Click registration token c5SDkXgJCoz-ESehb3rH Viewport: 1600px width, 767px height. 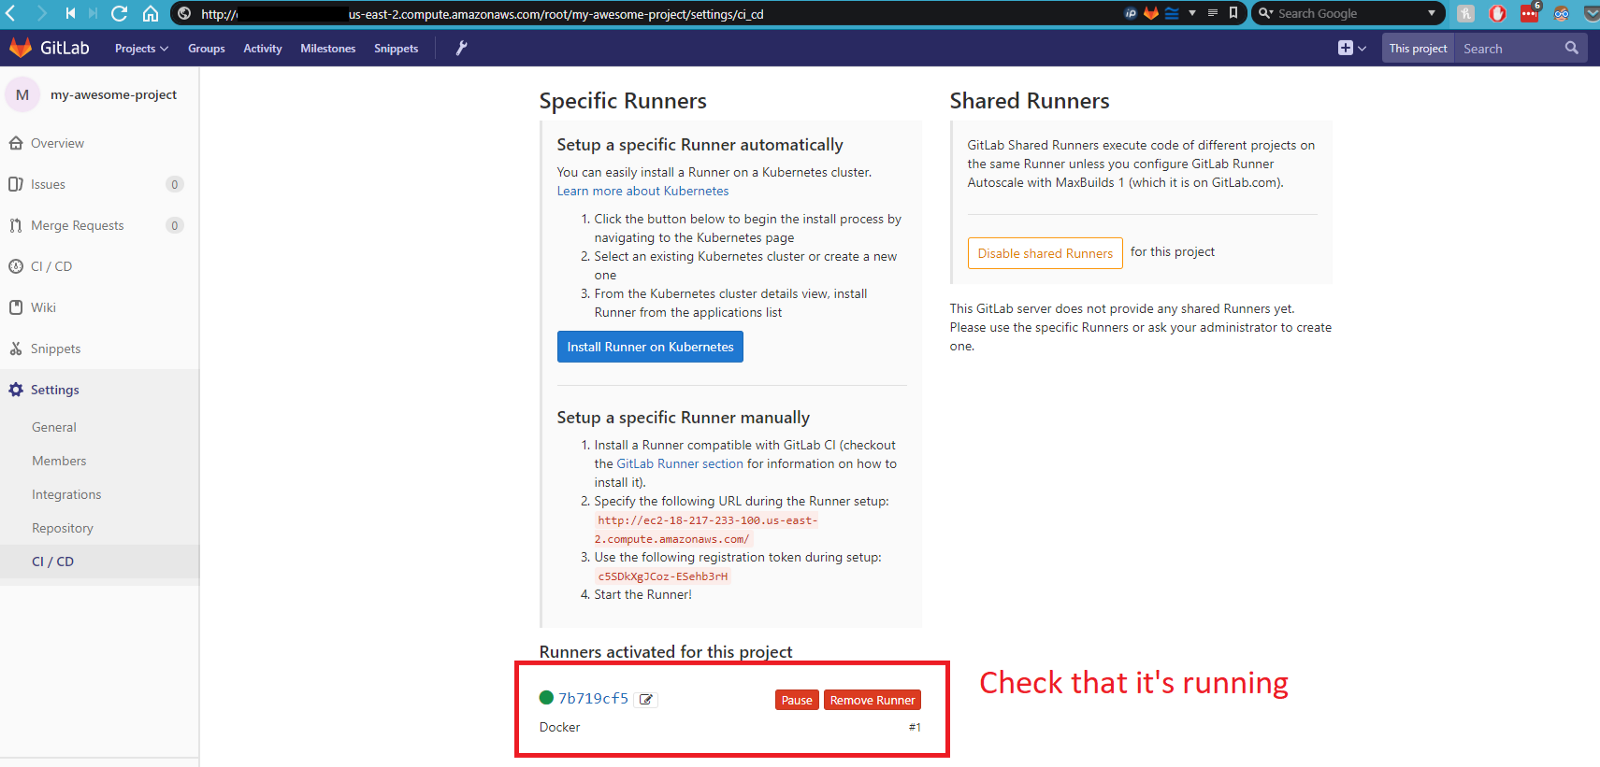coord(663,577)
